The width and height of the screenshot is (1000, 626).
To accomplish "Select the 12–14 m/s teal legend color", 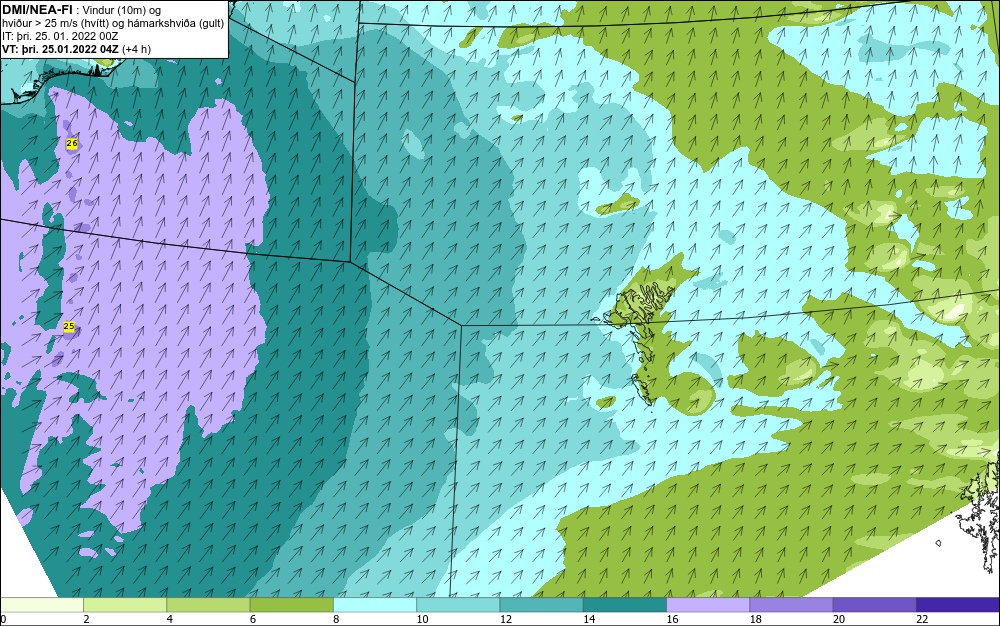I will pyautogui.click(x=541, y=605).
